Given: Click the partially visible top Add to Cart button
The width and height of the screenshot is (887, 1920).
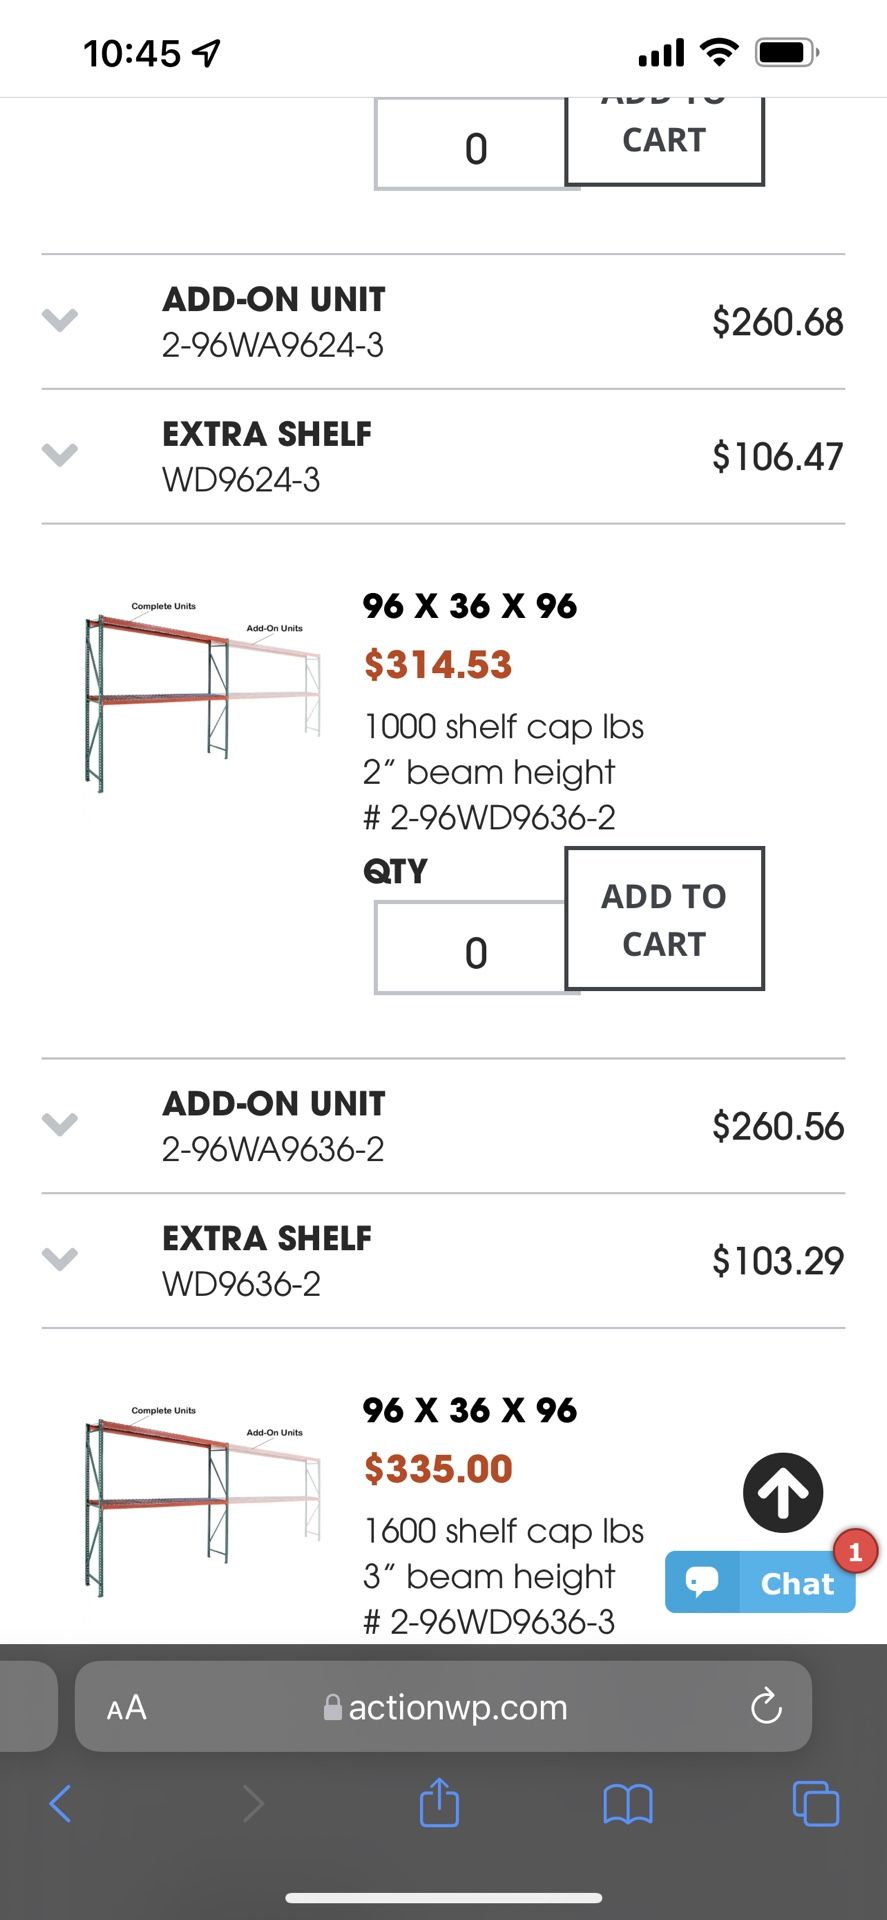Looking at the screenshot, I should (664, 142).
